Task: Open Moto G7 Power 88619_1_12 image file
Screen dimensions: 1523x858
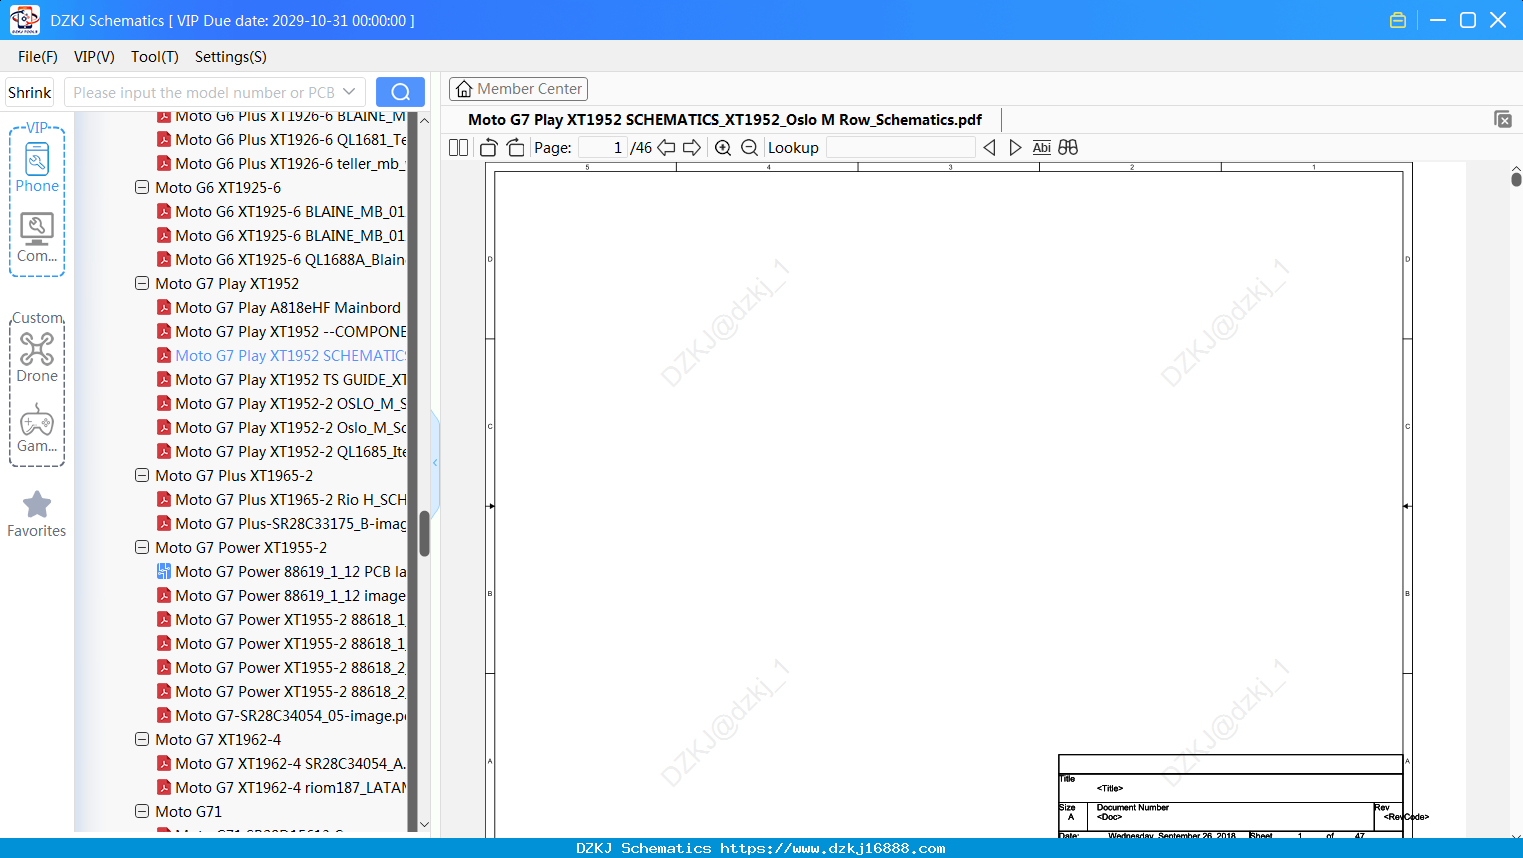Action: [281, 595]
